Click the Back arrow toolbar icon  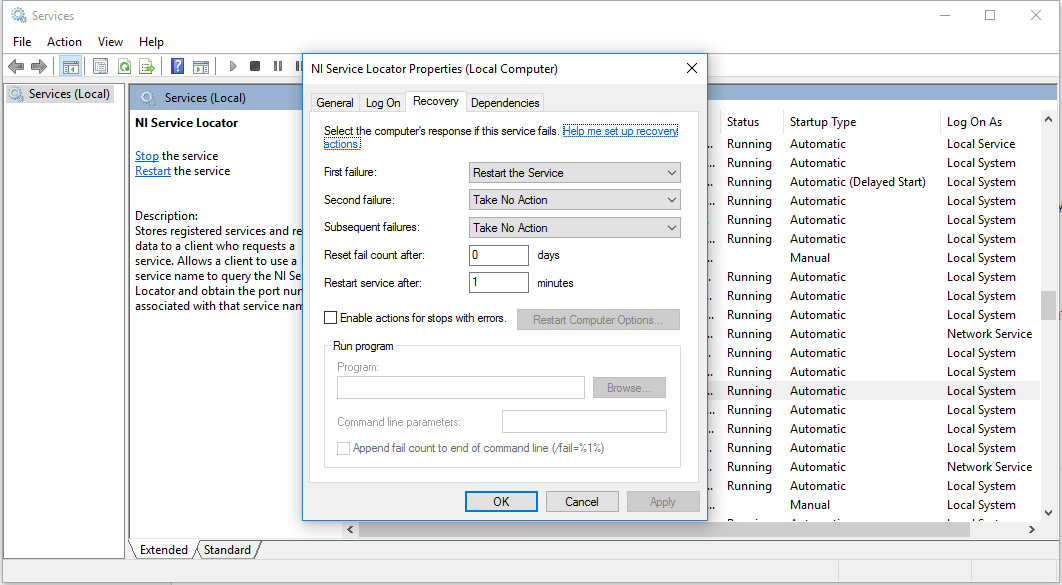point(16,66)
